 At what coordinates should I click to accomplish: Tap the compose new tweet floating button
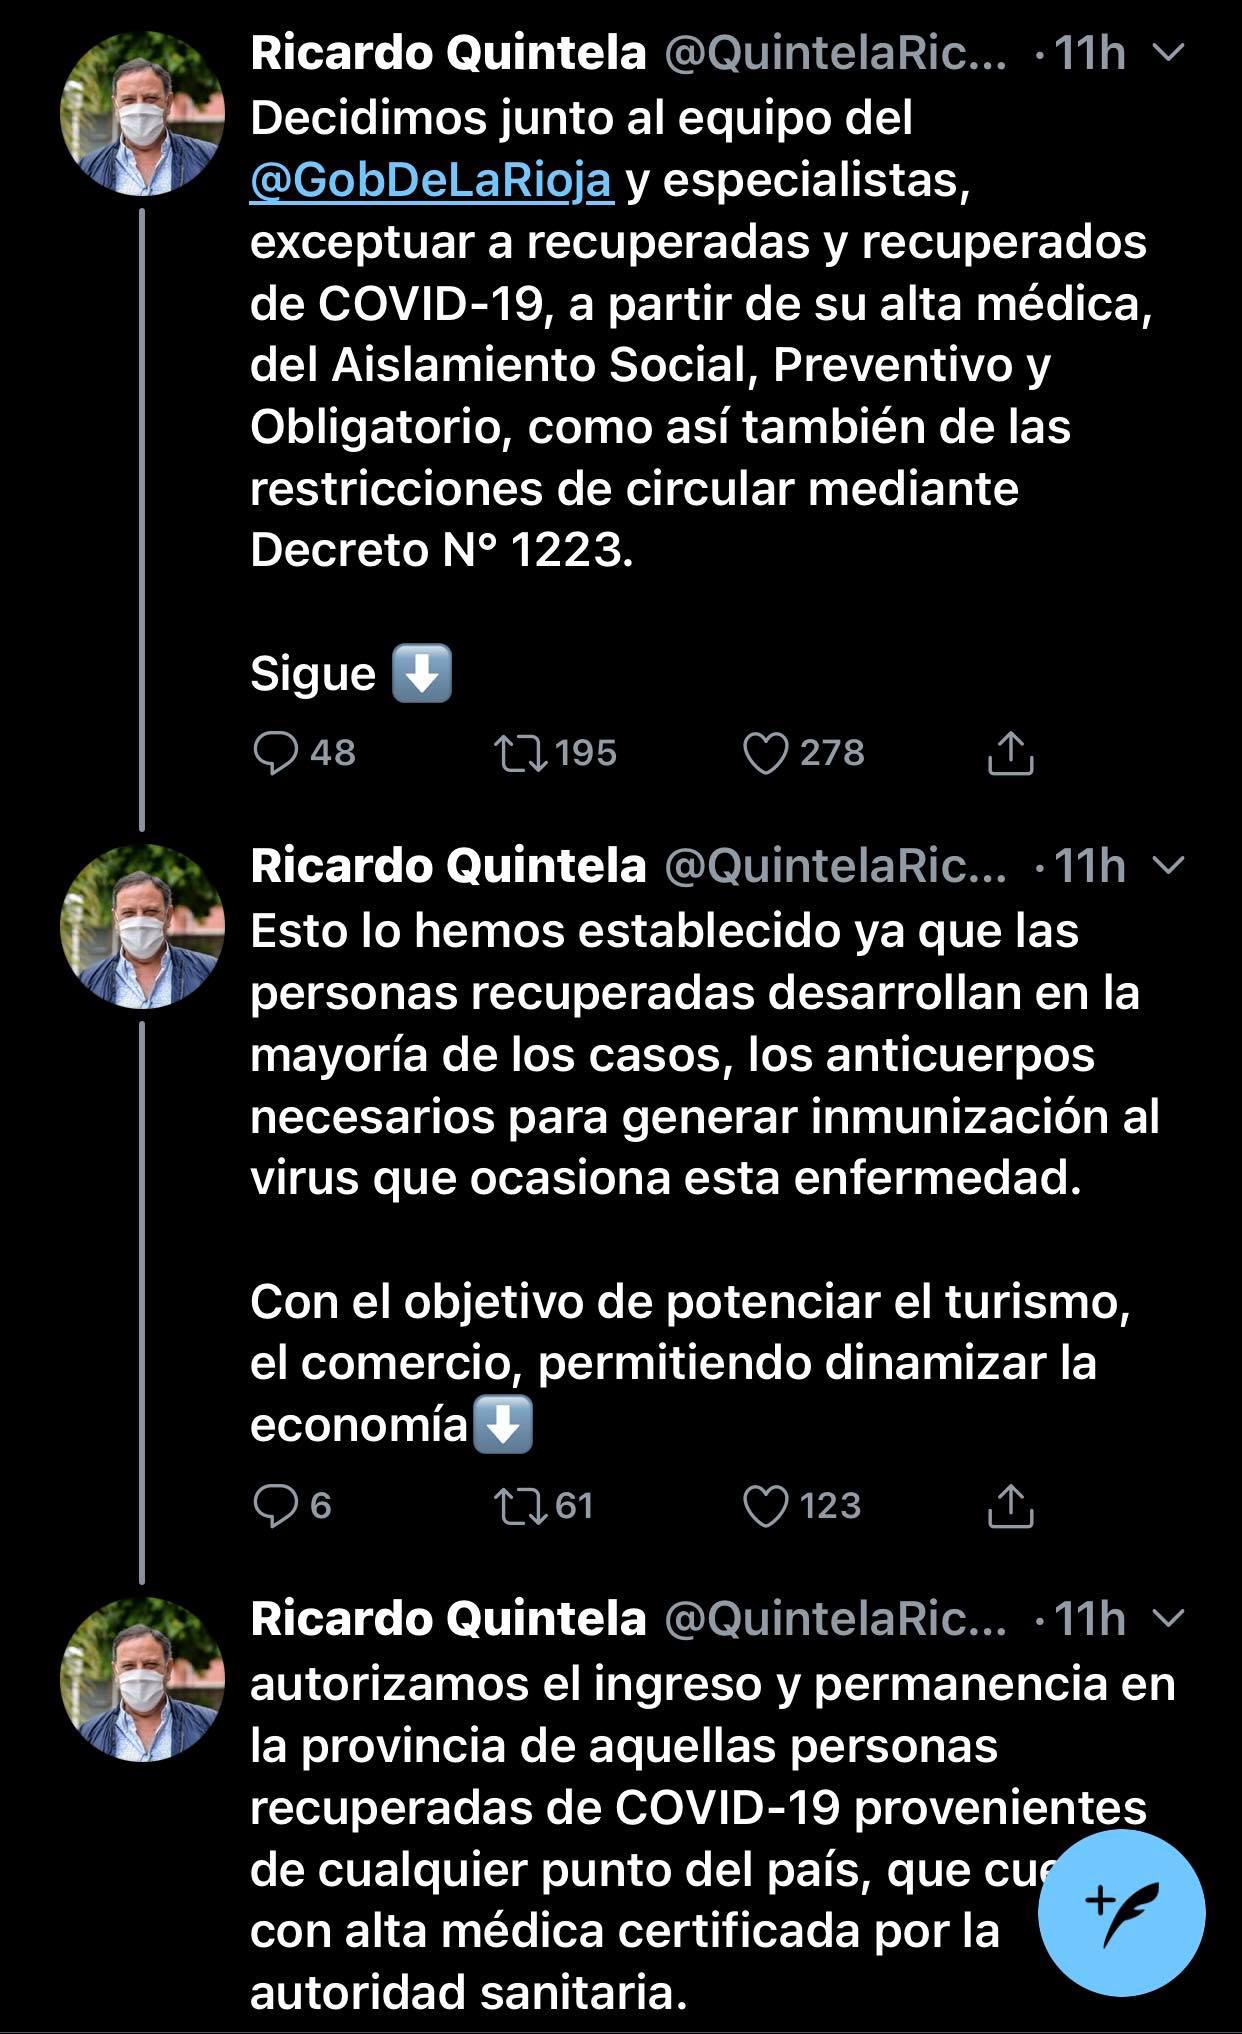point(1121,1912)
